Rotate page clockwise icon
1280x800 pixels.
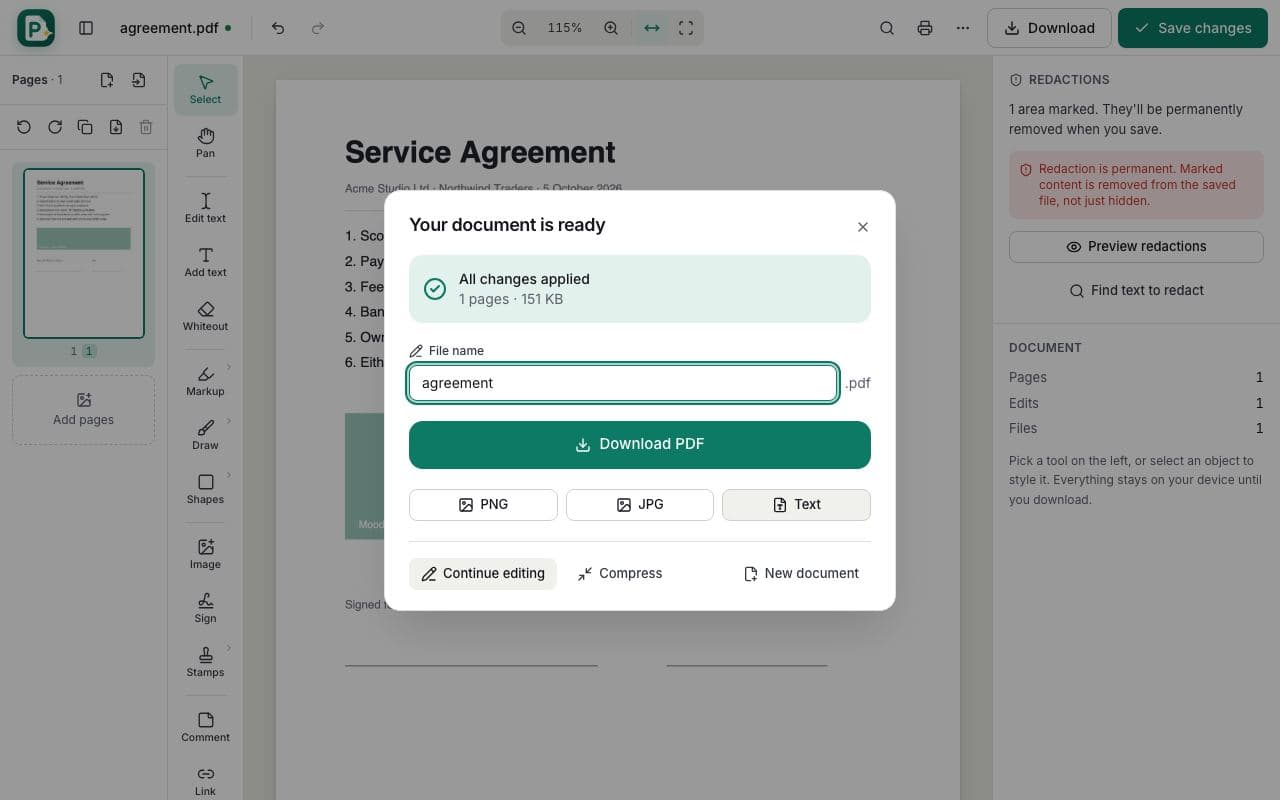55,127
